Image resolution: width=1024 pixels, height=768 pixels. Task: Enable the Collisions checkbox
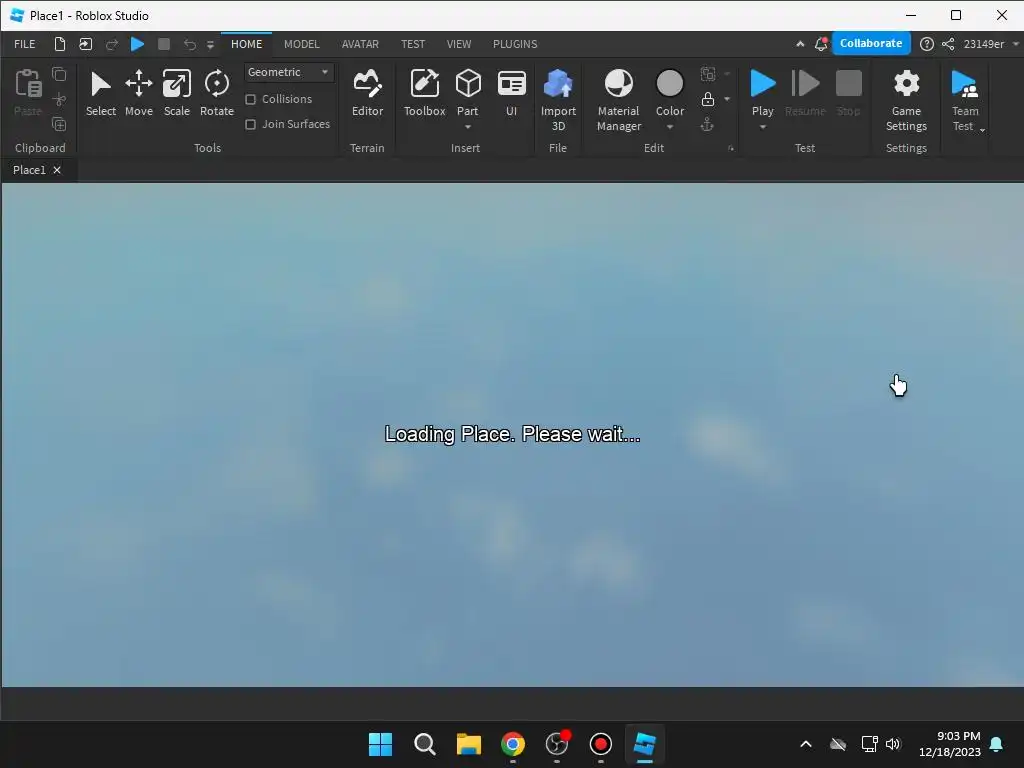(250, 99)
